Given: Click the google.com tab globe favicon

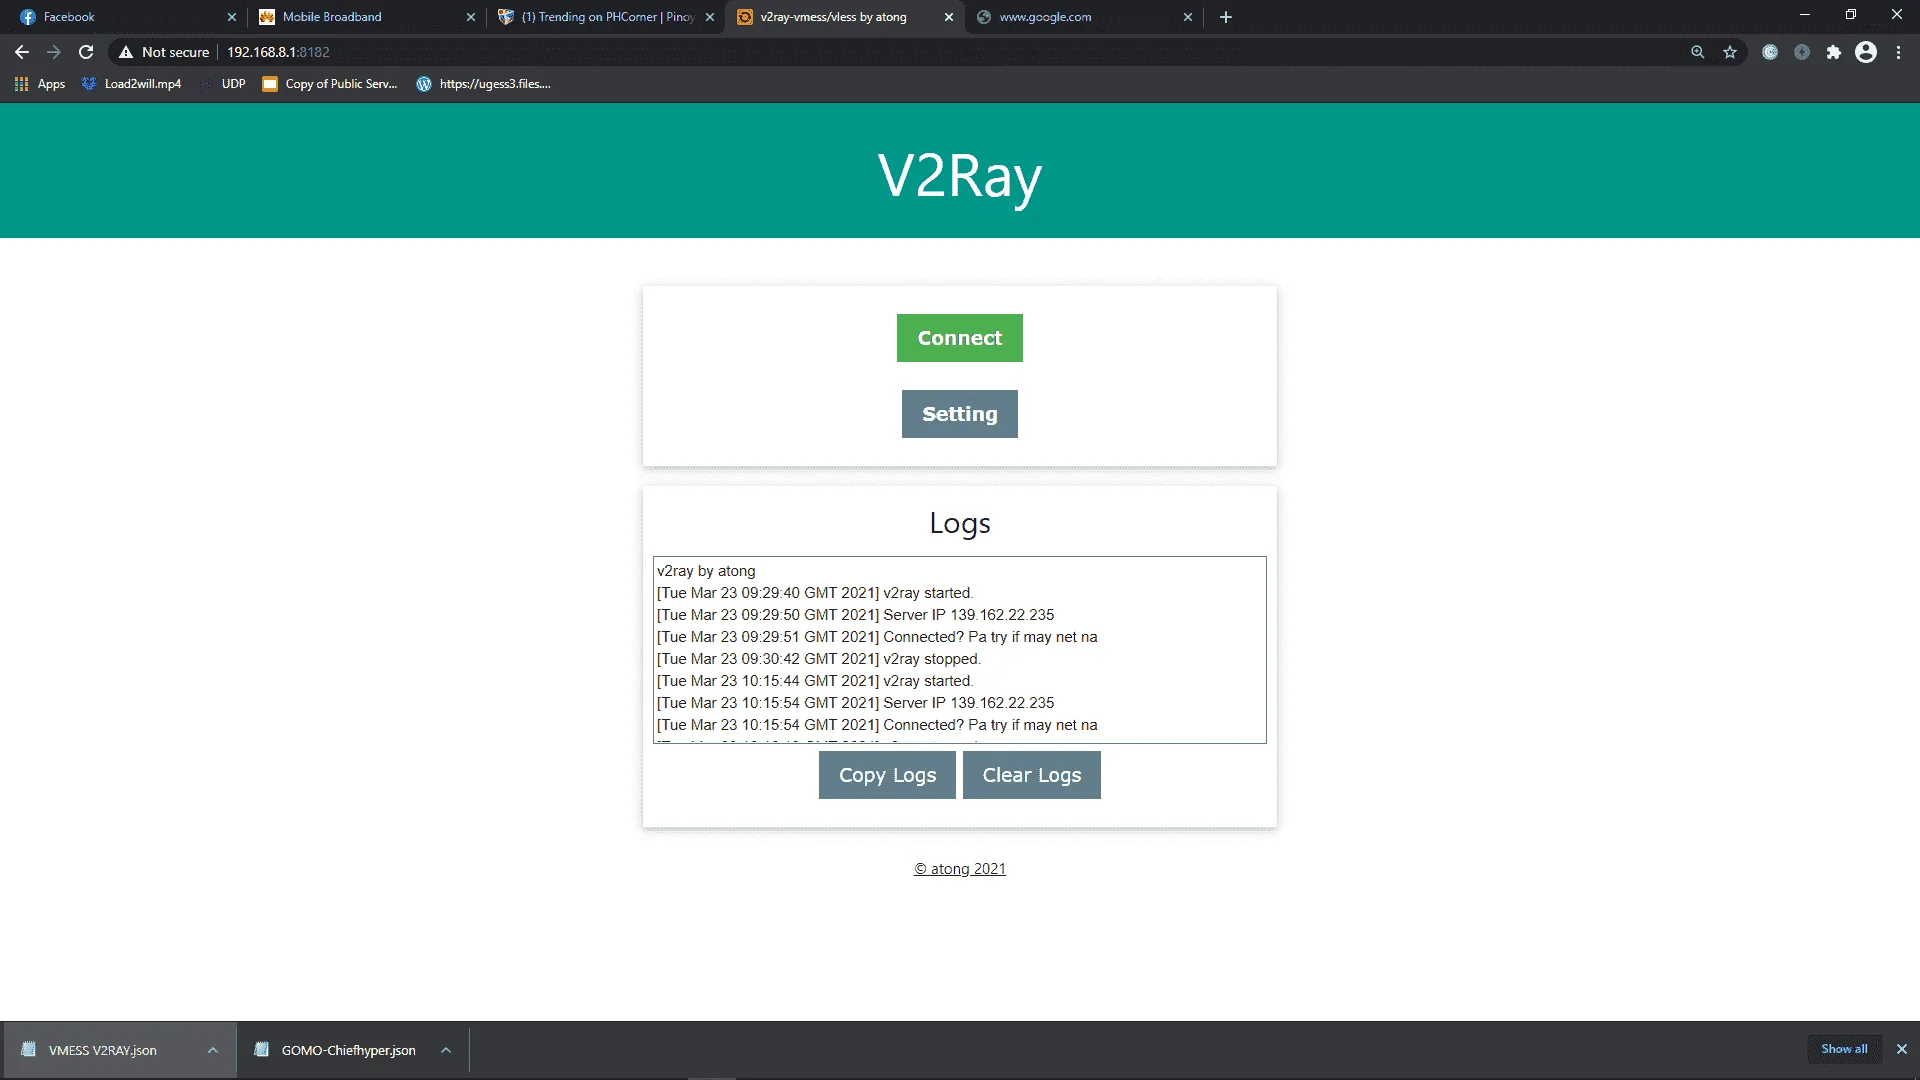Looking at the screenshot, I should point(984,17).
